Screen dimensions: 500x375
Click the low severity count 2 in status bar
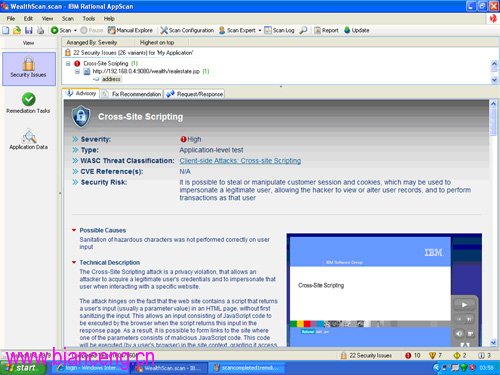[460, 356]
